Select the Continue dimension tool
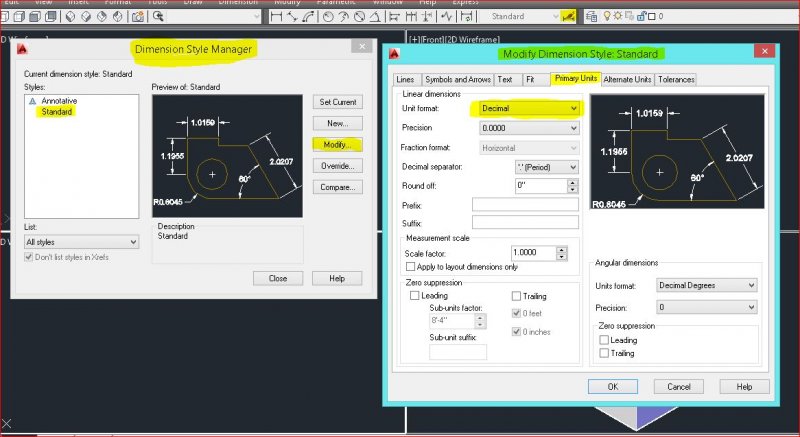 (x=411, y=16)
